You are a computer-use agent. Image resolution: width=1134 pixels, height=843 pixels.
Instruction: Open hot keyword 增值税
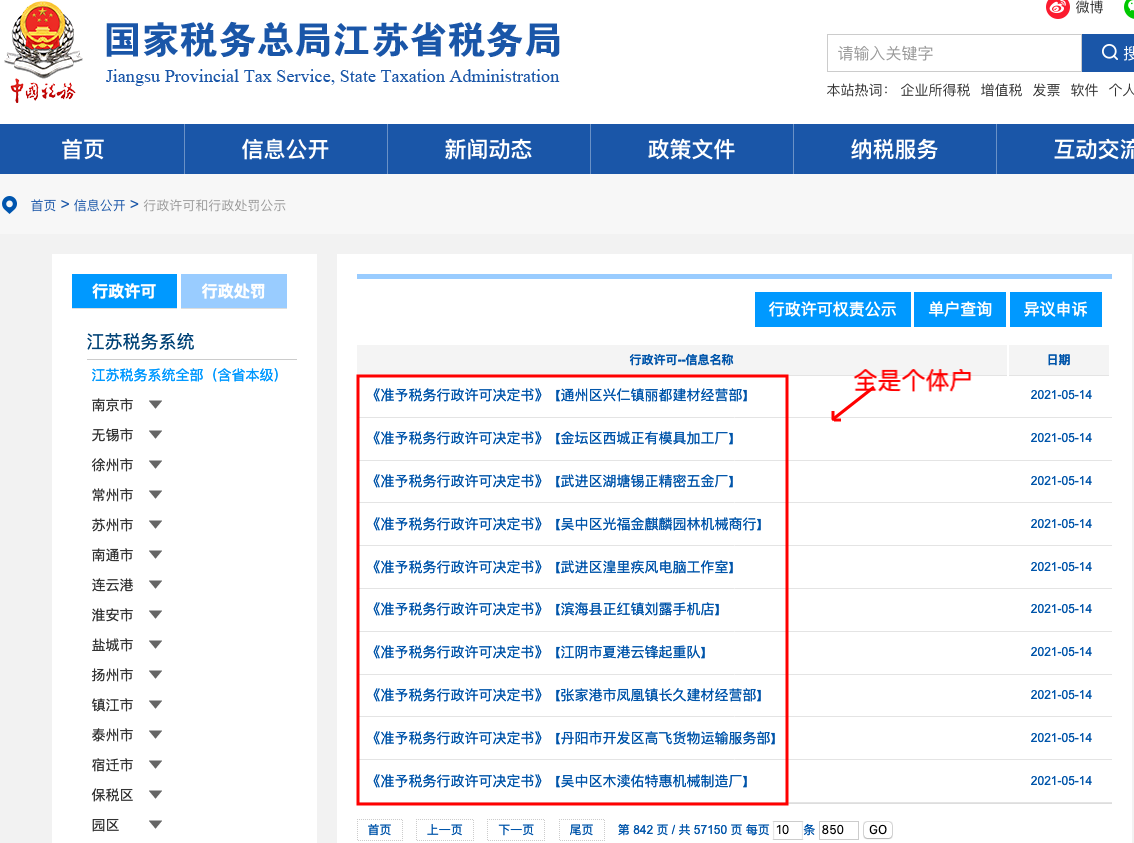pos(1002,88)
